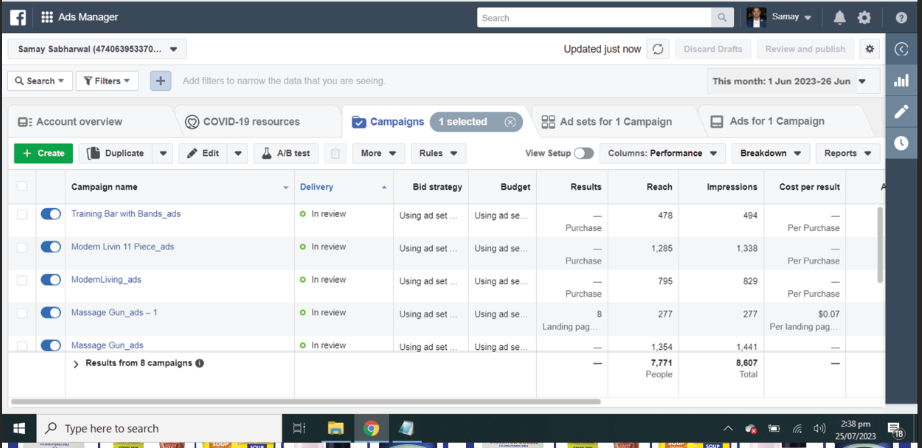Open the edit pencil panel in right sidebar
Screen dimensions: 922x448
(x=901, y=112)
